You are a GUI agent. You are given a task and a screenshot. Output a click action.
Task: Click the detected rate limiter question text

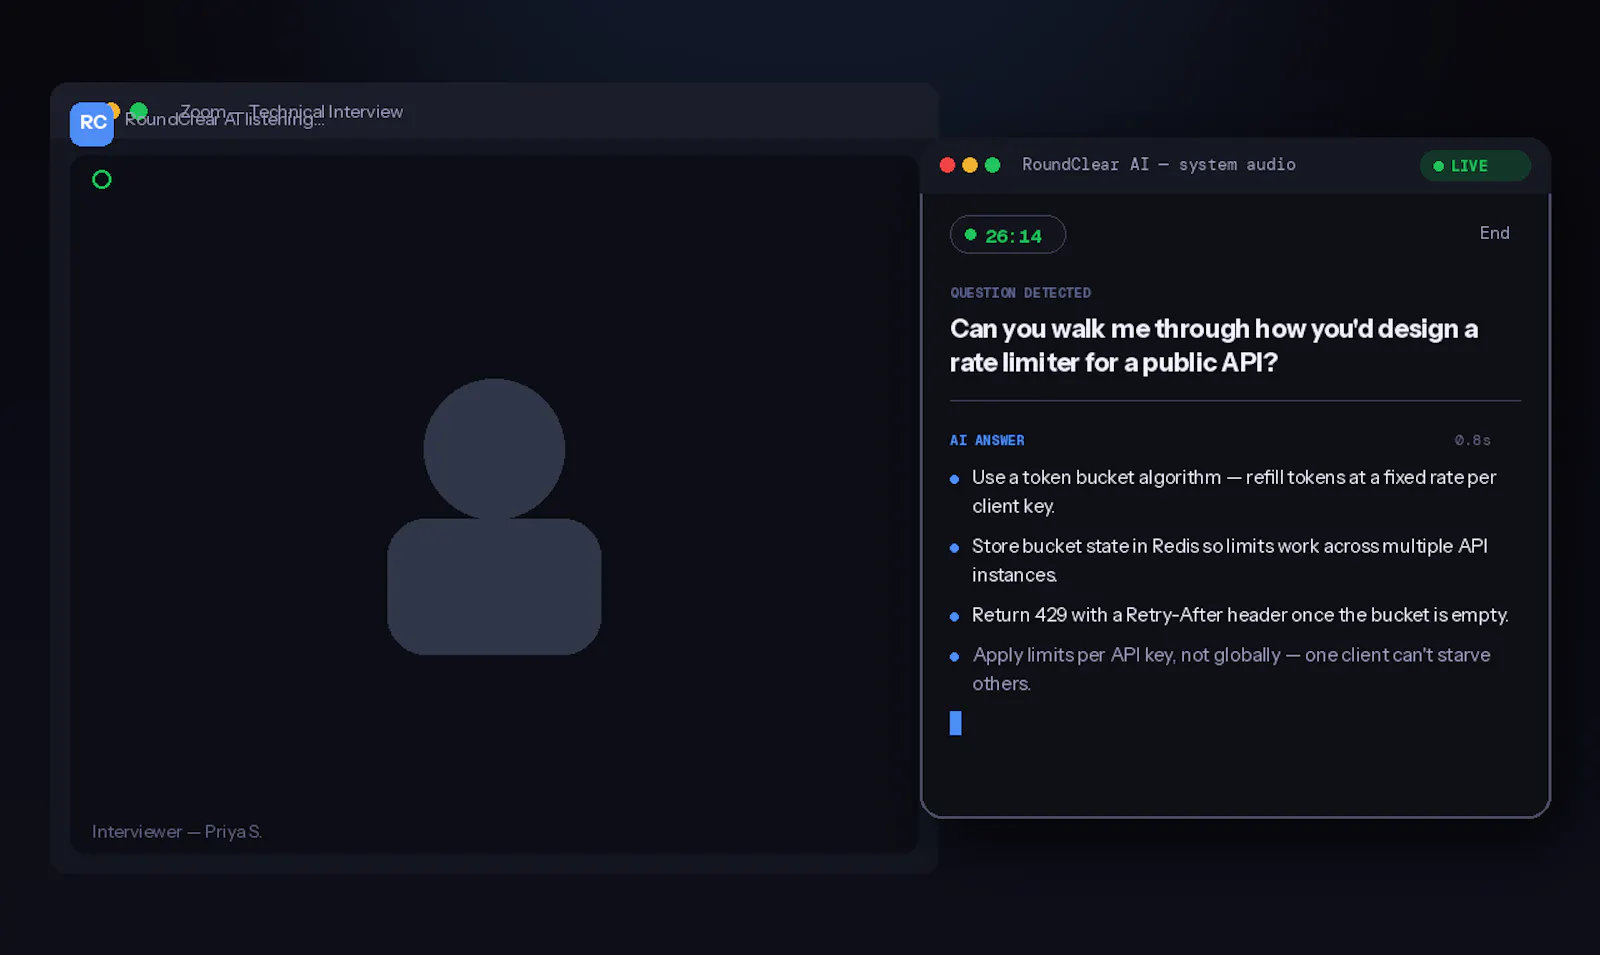pos(1214,345)
